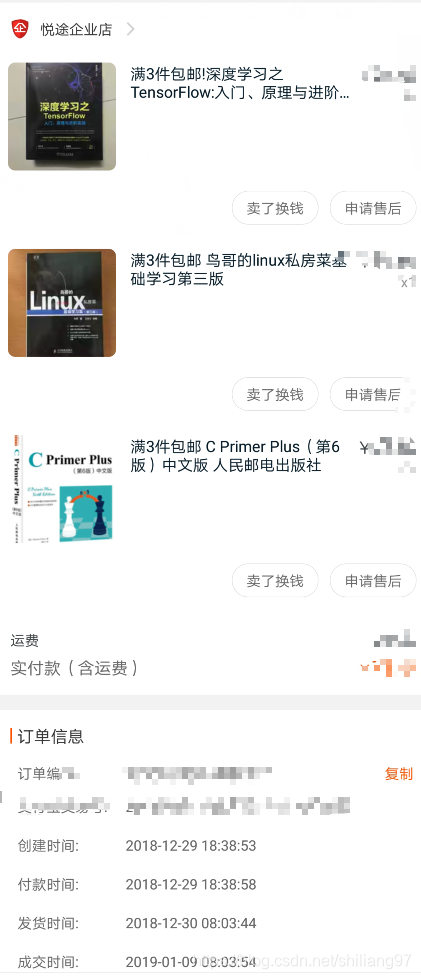Tap 申请售后 for the TensorFlow book
The height and width of the screenshot is (979, 421).
click(373, 208)
